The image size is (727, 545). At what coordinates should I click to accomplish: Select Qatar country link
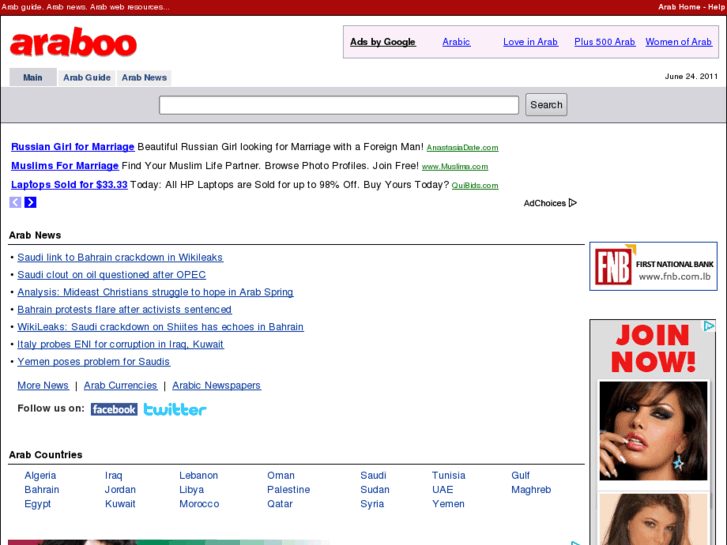click(x=280, y=504)
